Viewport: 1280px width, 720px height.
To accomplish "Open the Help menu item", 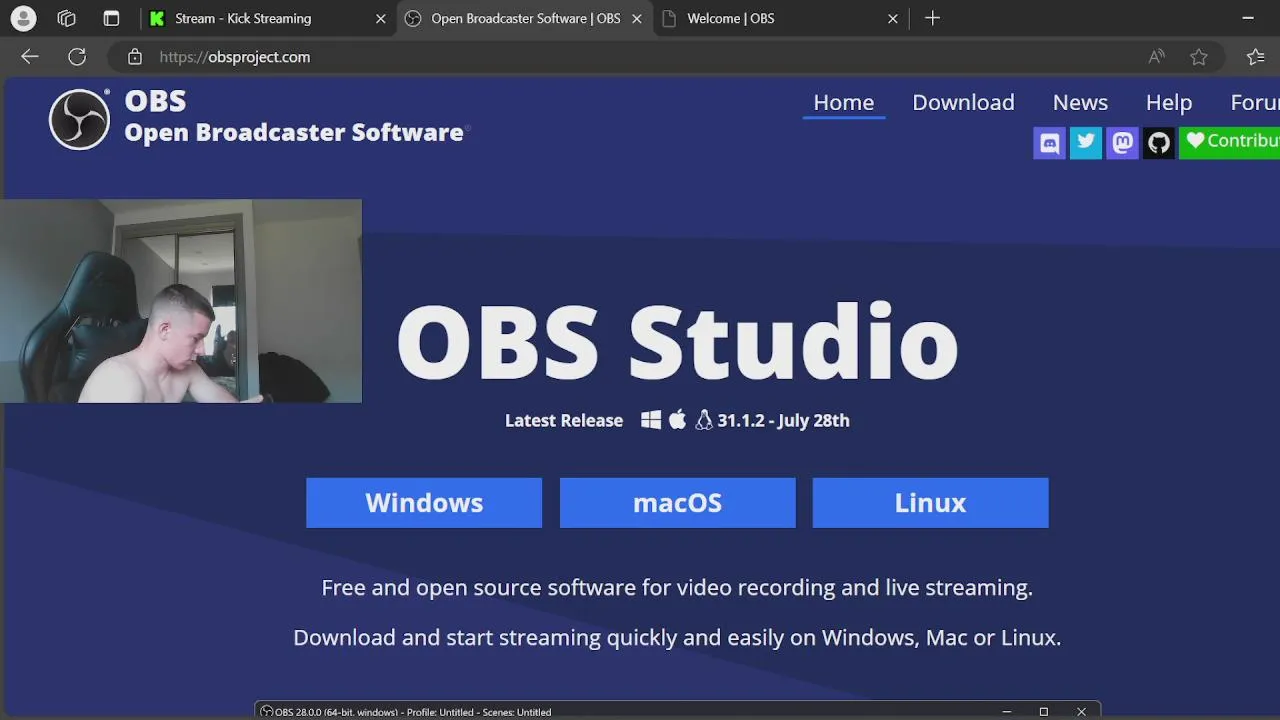I will click(1169, 102).
